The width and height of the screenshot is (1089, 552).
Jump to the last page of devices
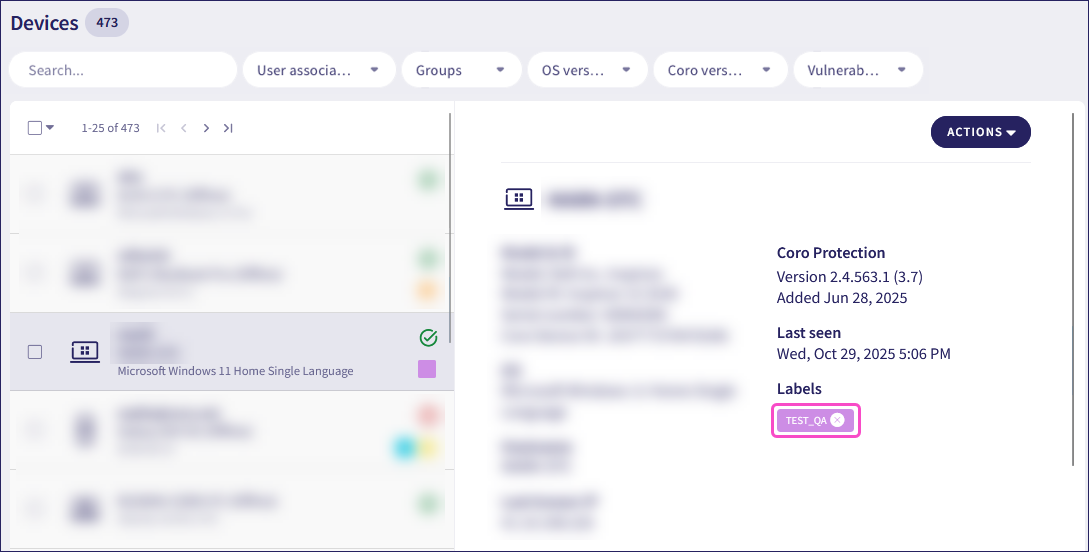[228, 128]
